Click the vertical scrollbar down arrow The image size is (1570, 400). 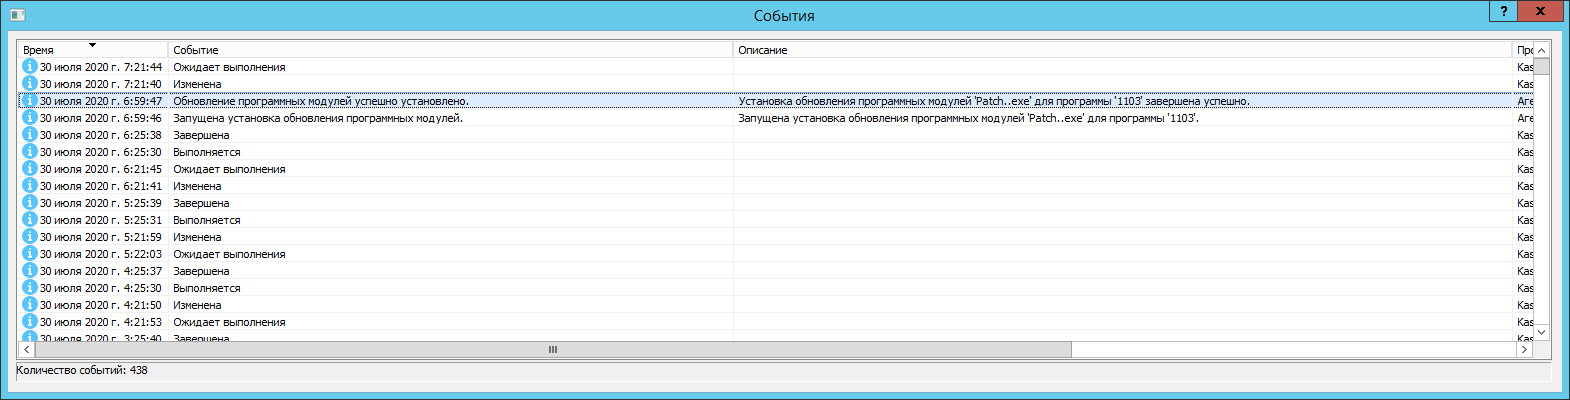point(1541,332)
